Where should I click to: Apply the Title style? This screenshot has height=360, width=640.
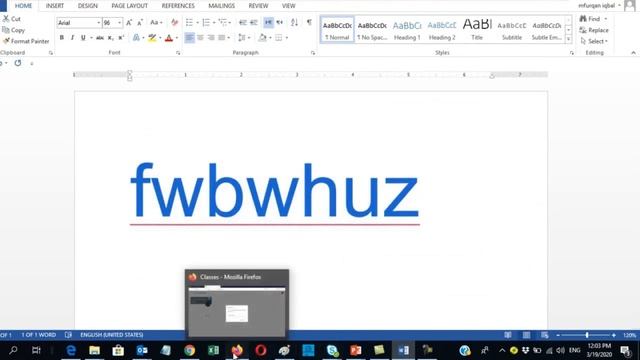coord(477,29)
